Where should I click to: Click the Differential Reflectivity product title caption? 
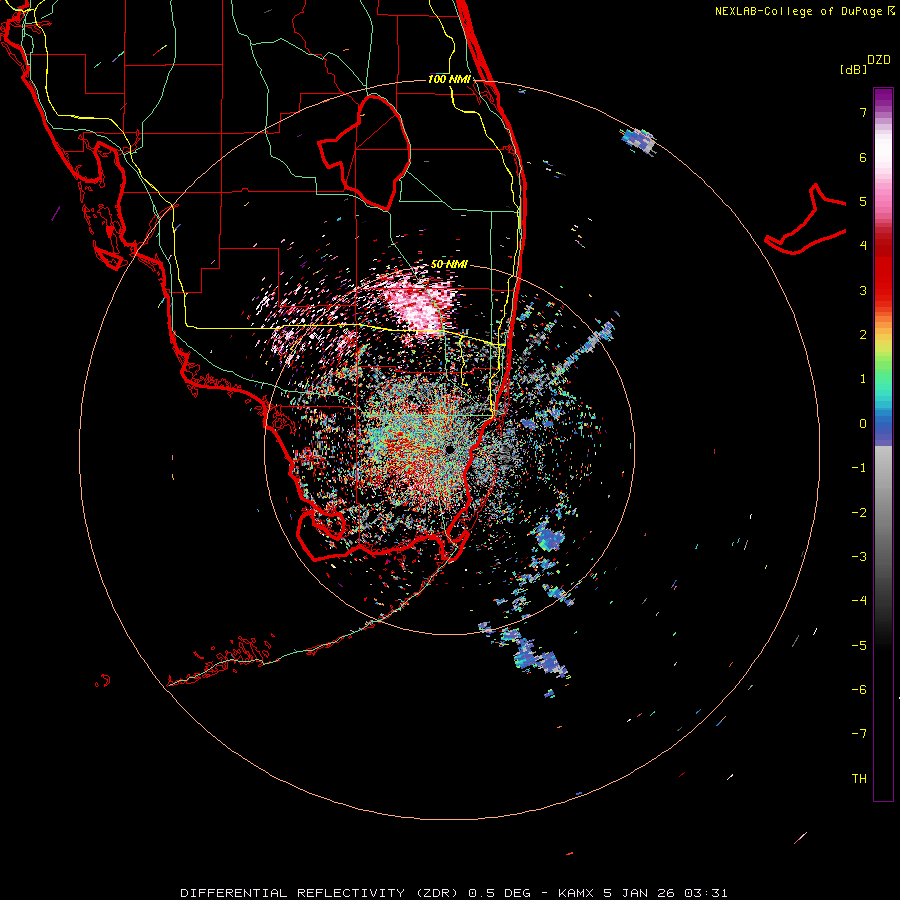[454, 893]
